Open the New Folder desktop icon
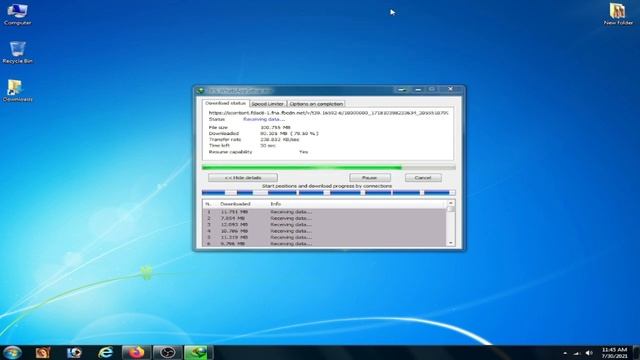The image size is (640, 360). point(618,14)
